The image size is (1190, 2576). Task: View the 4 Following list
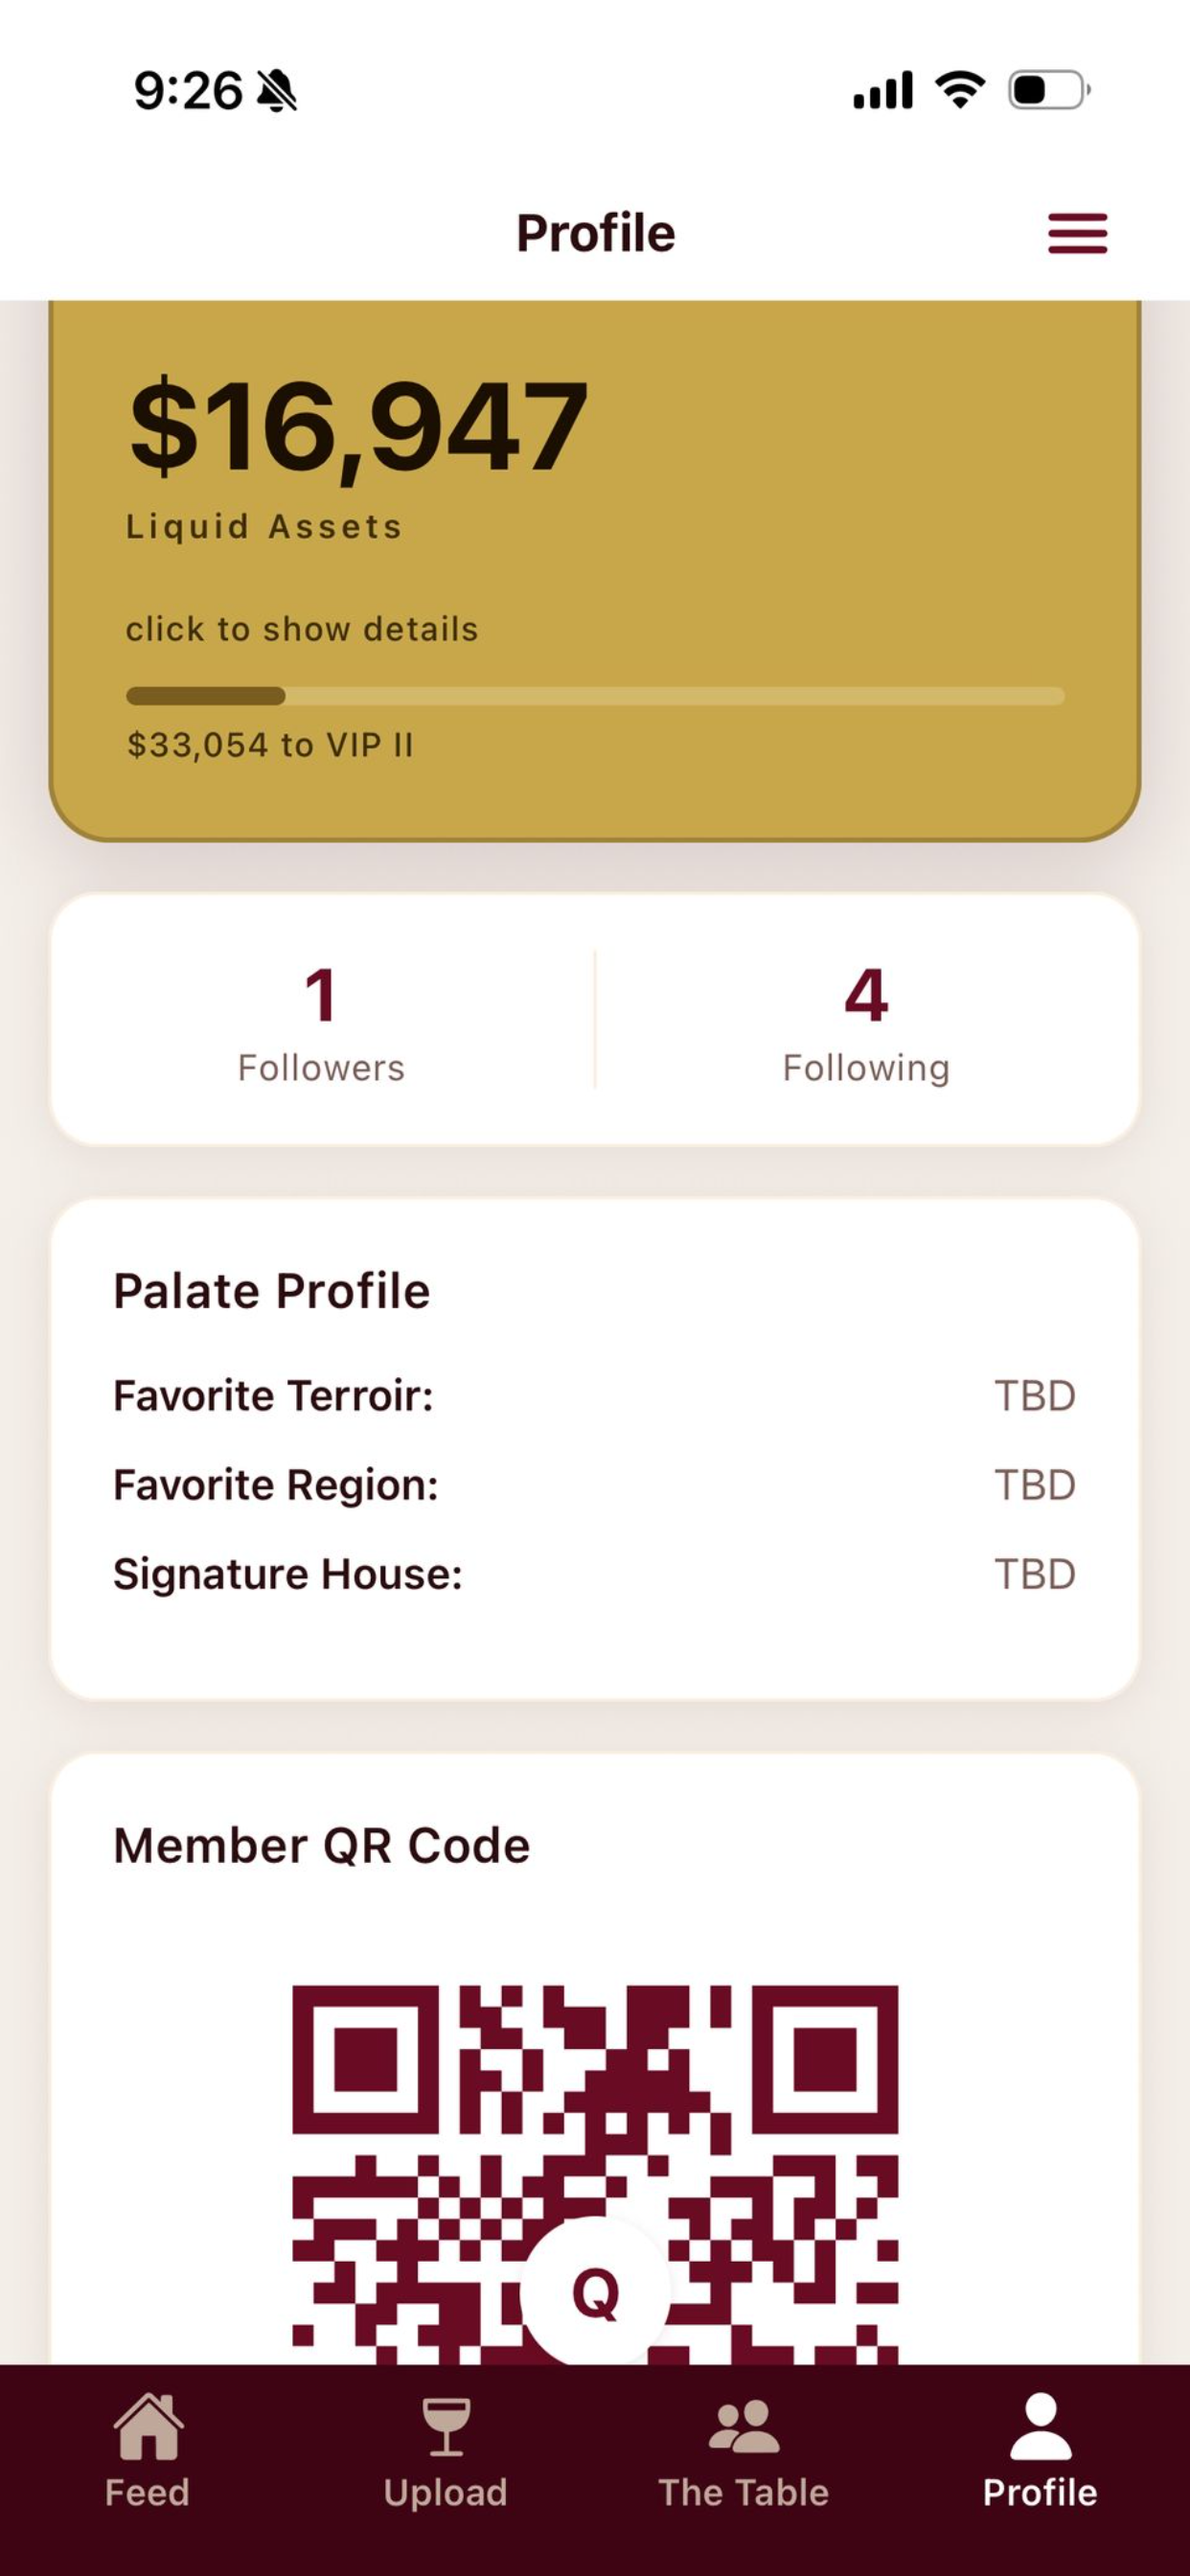coord(866,1022)
